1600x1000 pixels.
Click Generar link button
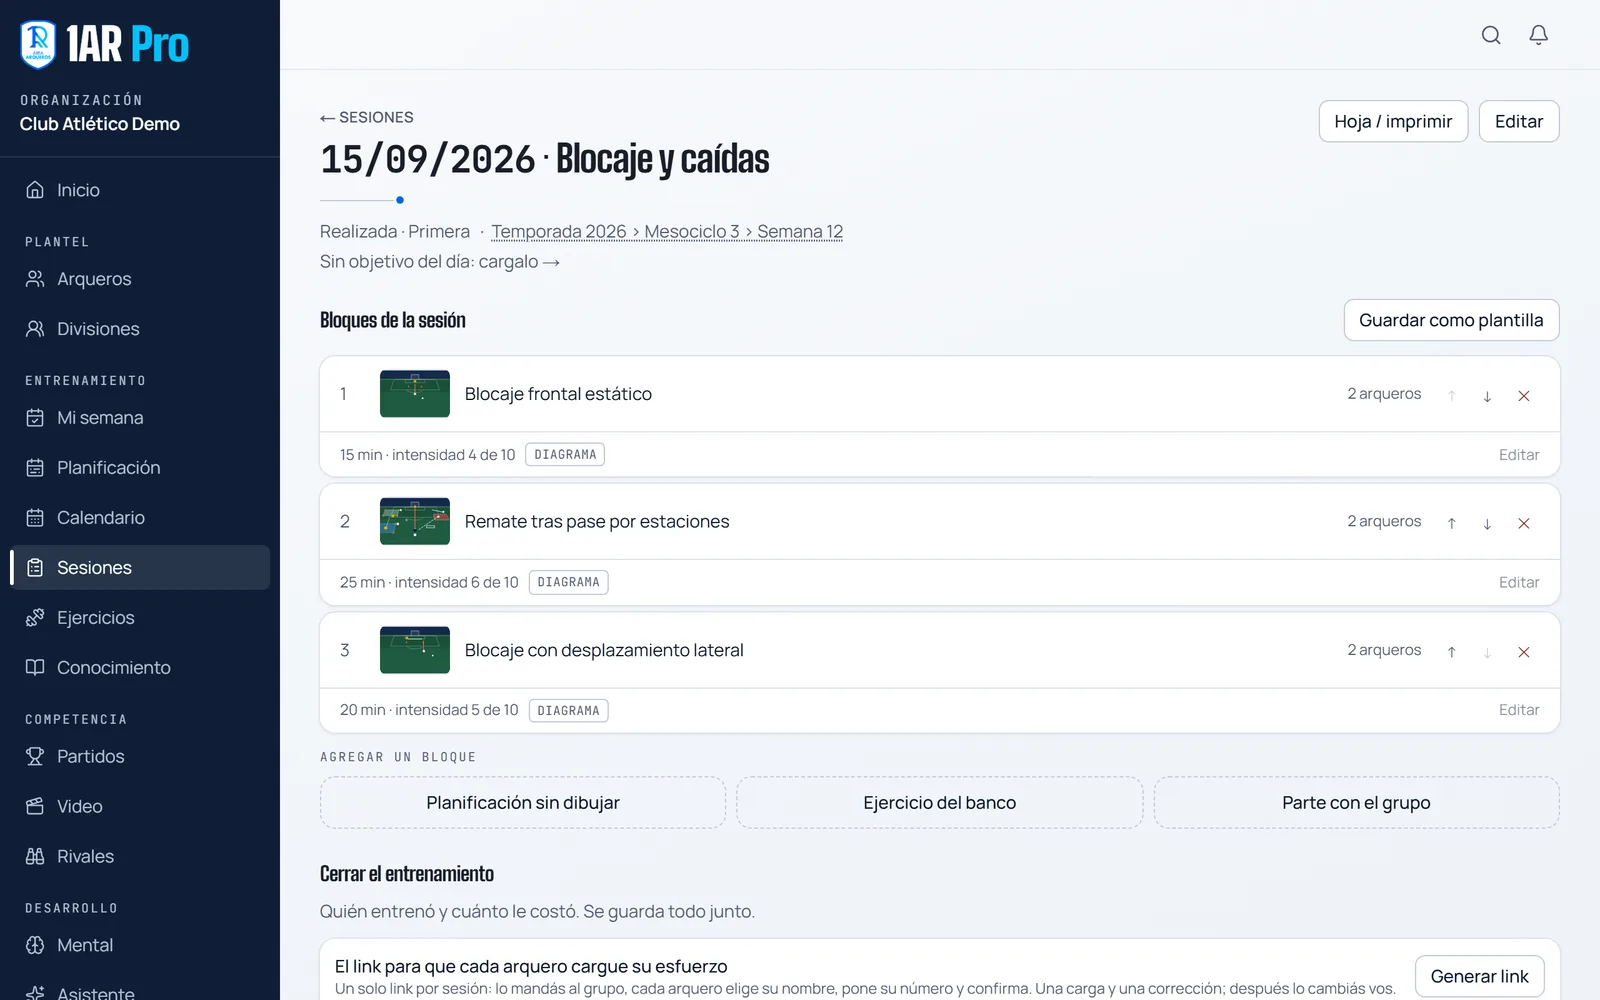click(x=1479, y=976)
